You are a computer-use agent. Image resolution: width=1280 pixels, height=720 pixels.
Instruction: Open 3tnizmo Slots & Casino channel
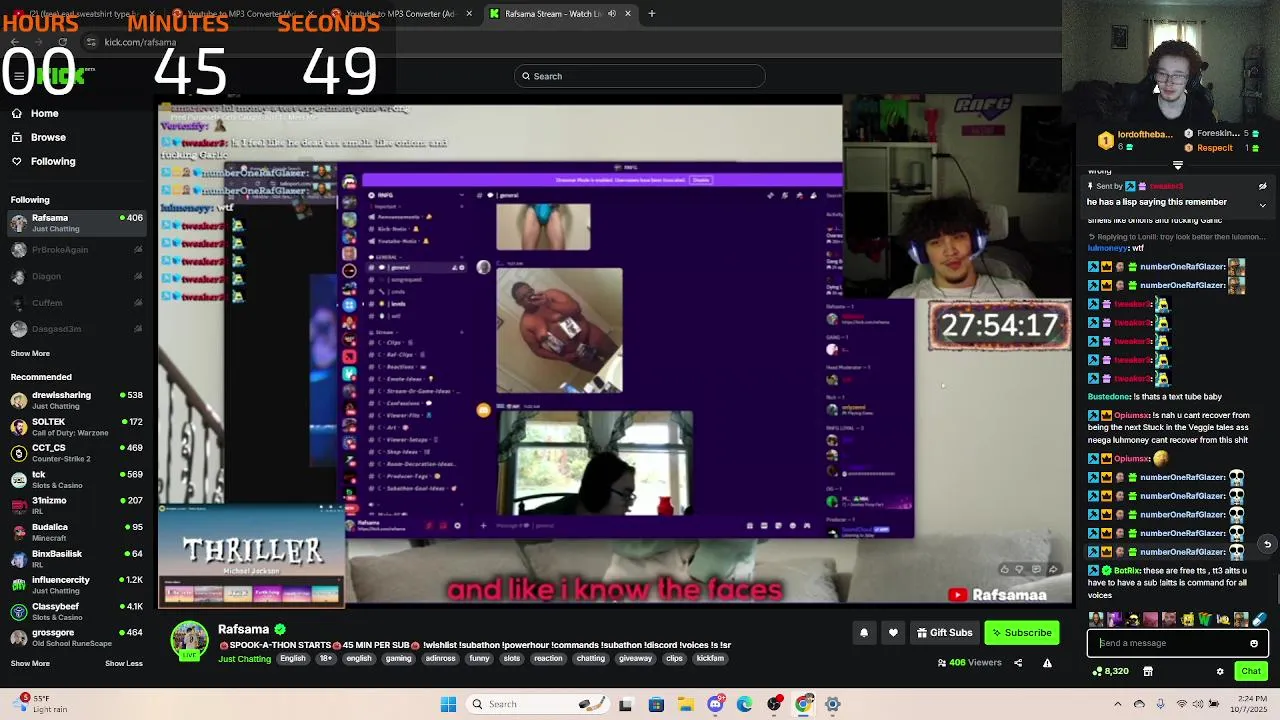(x=76, y=506)
